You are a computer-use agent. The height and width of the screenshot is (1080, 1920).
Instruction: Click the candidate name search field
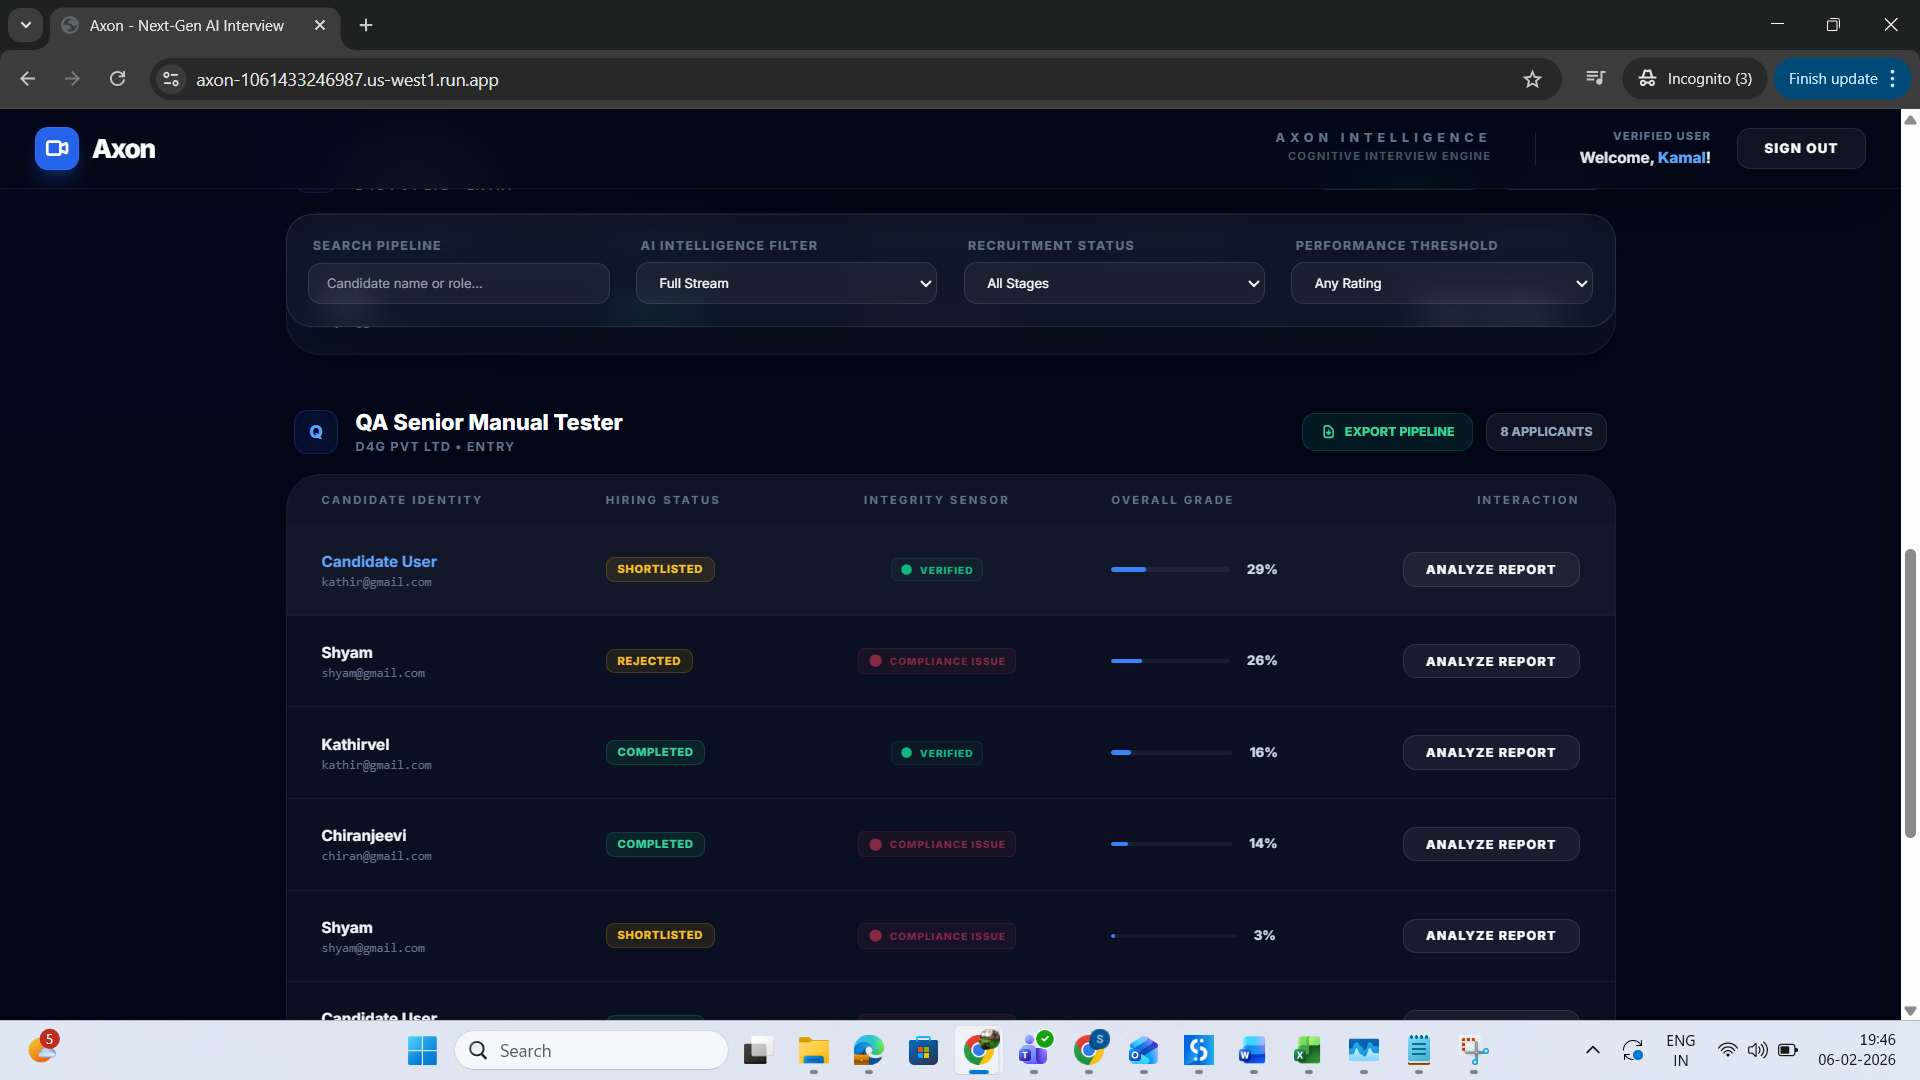pos(459,284)
